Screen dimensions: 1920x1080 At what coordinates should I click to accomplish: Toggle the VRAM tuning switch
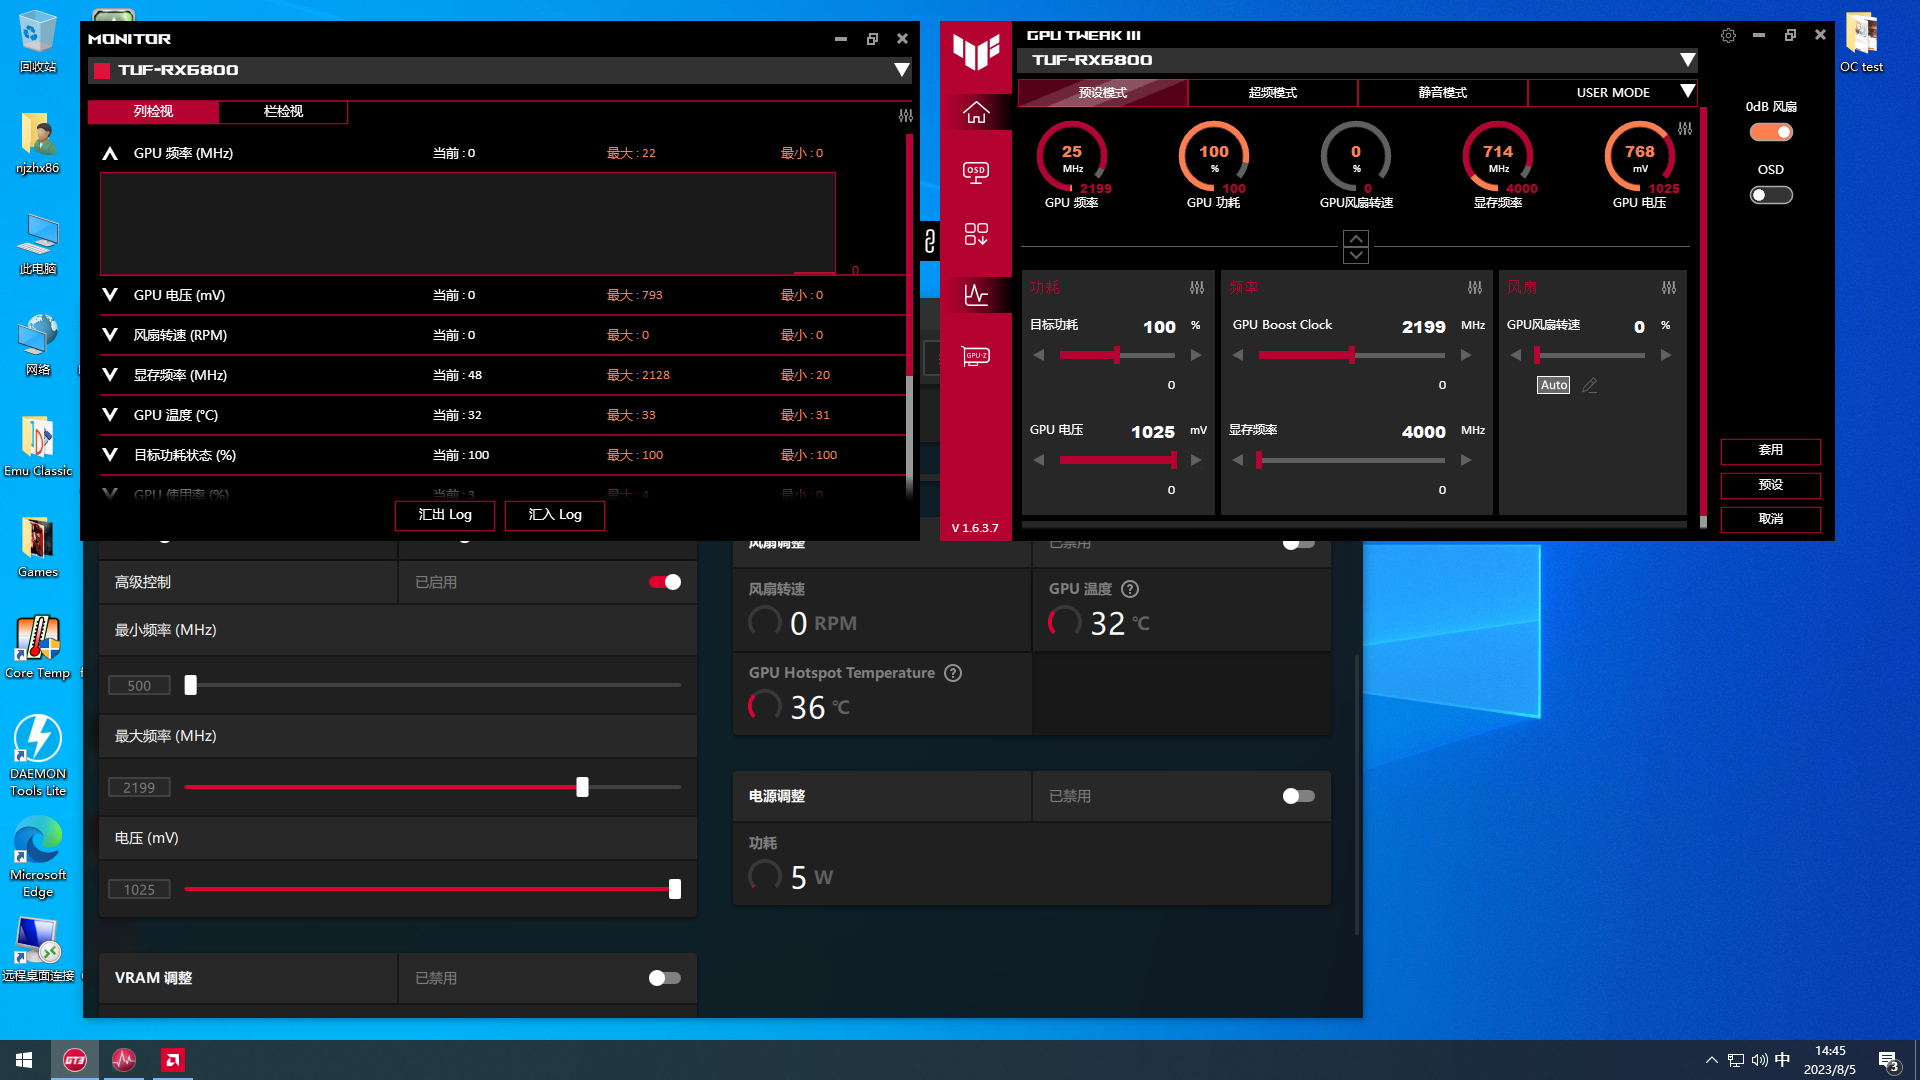tap(665, 978)
